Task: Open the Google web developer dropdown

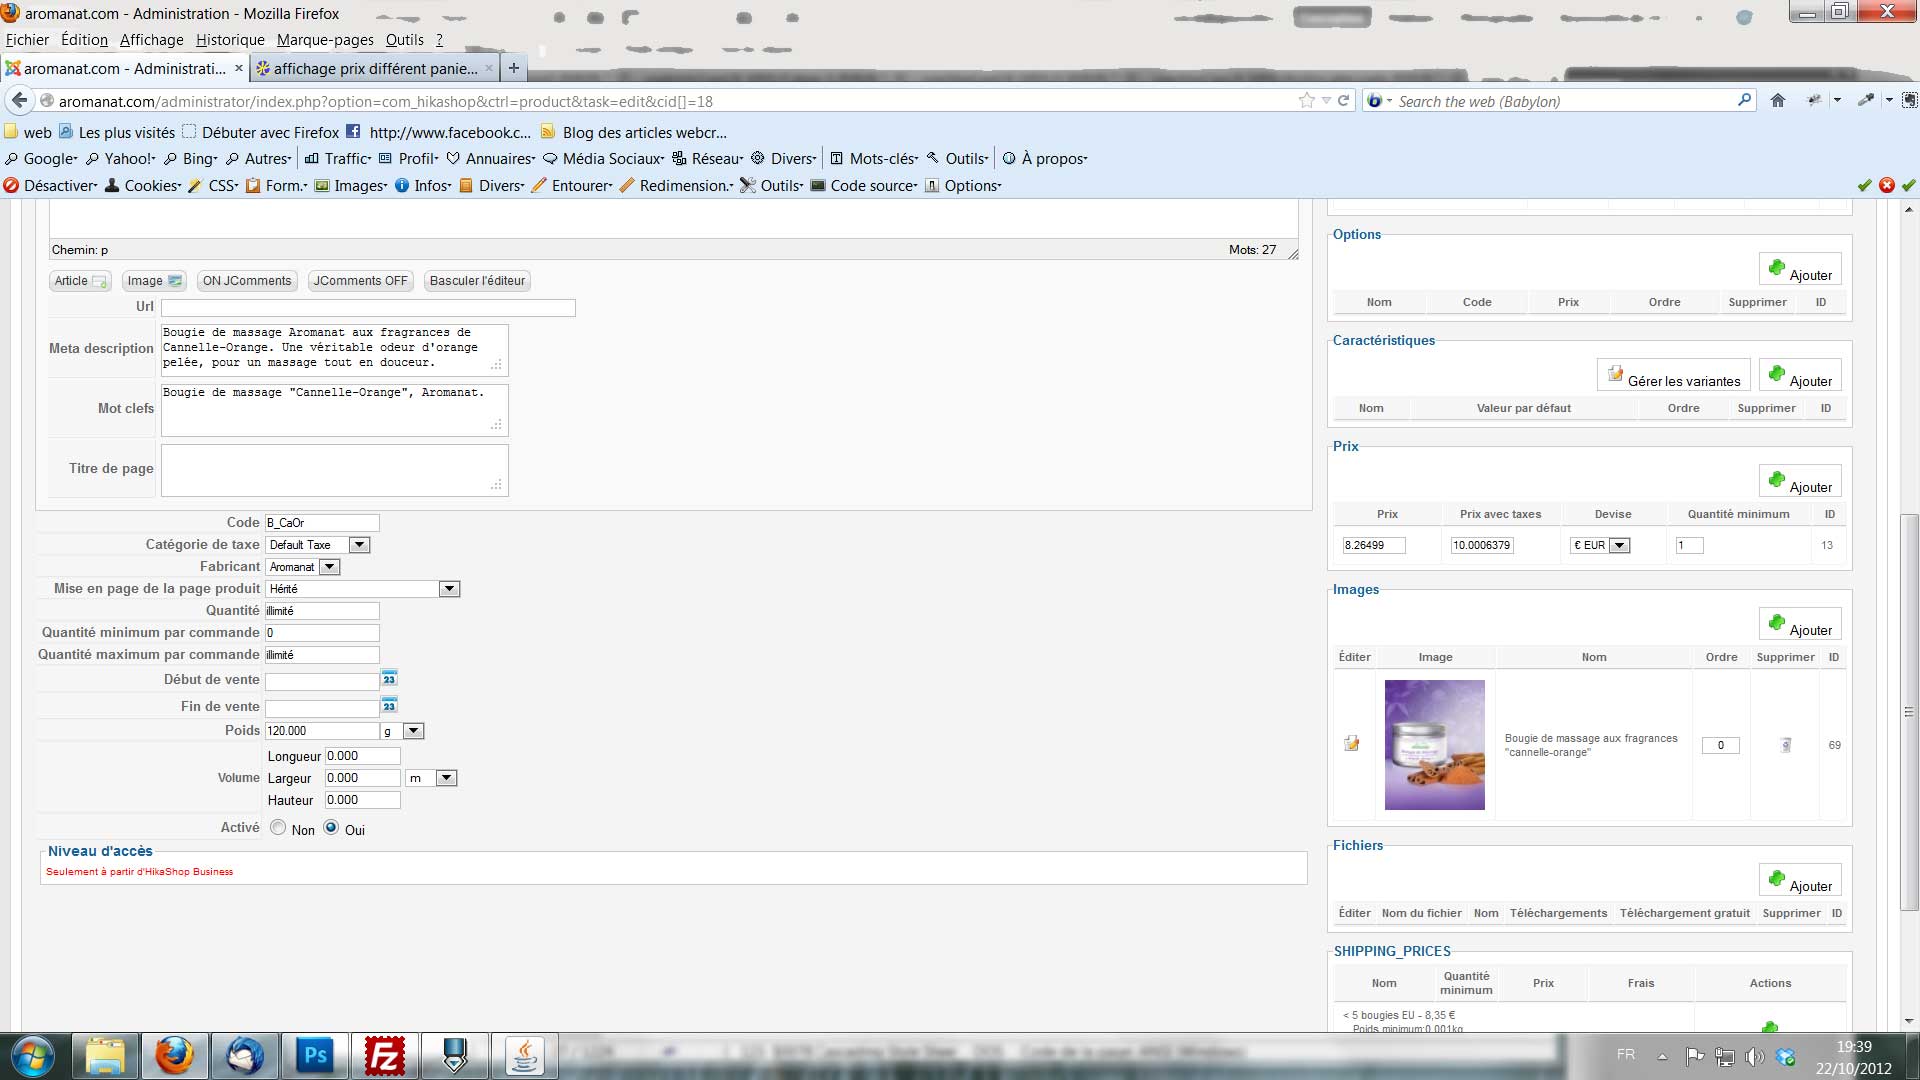Action: coord(41,159)
